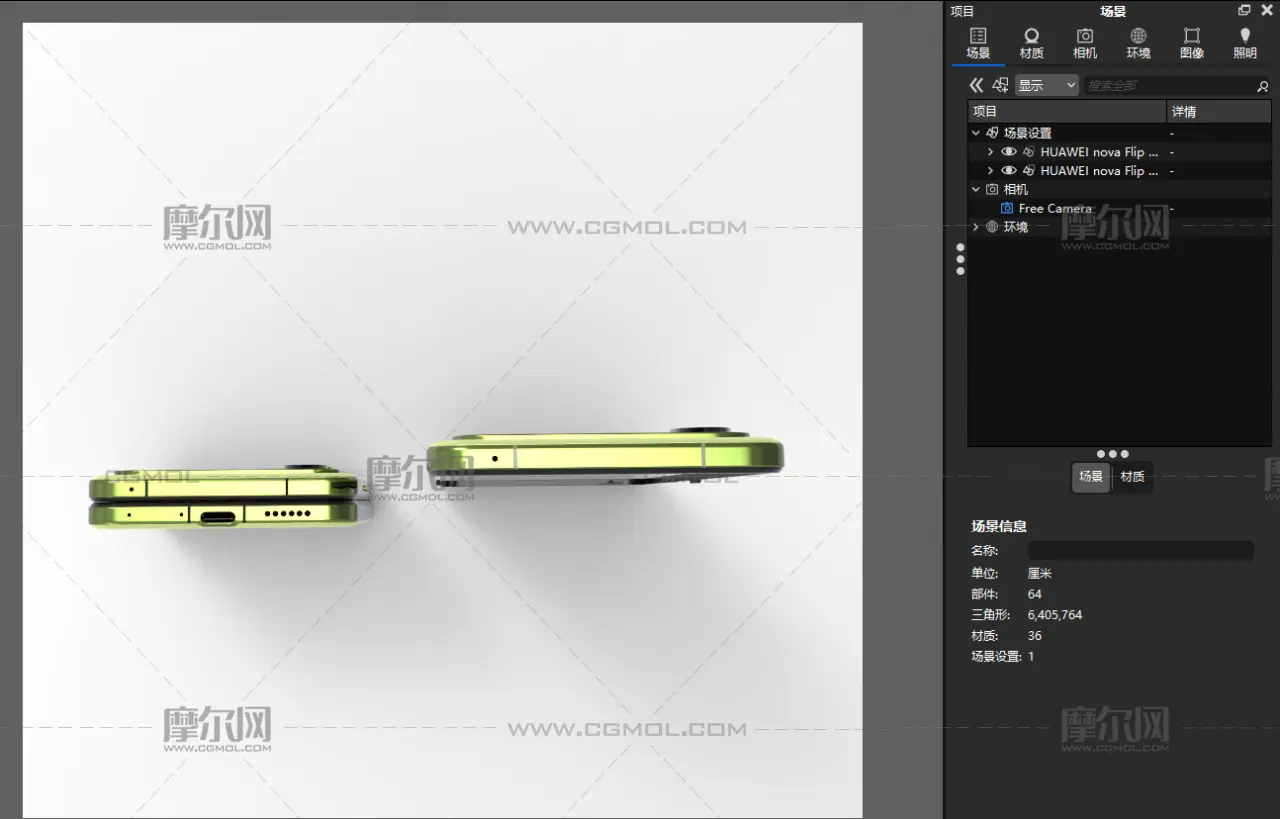Screen dimensions: 1280x819
Task: Expand the 环境 tree node
Action: click(x=976, y=227)
